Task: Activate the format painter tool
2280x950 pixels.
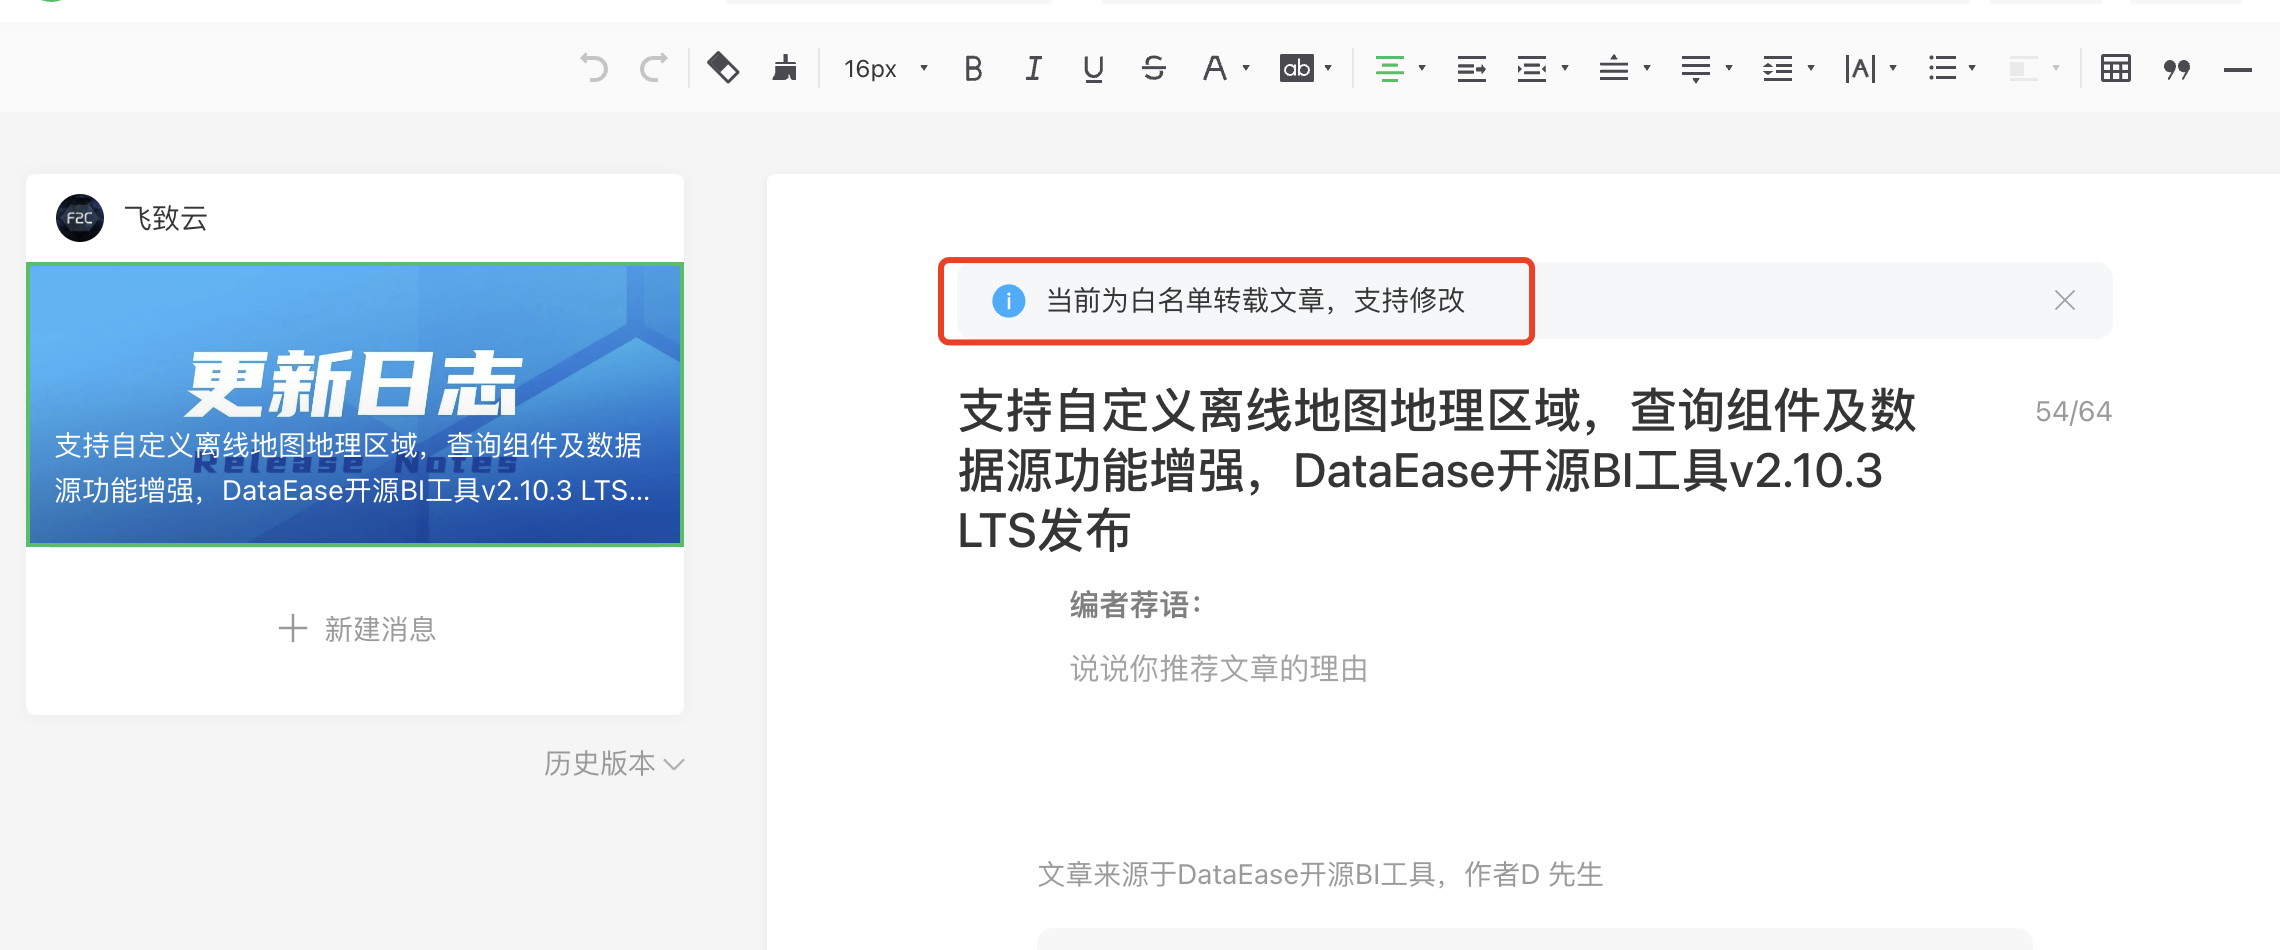Action: tap(723, 68)
